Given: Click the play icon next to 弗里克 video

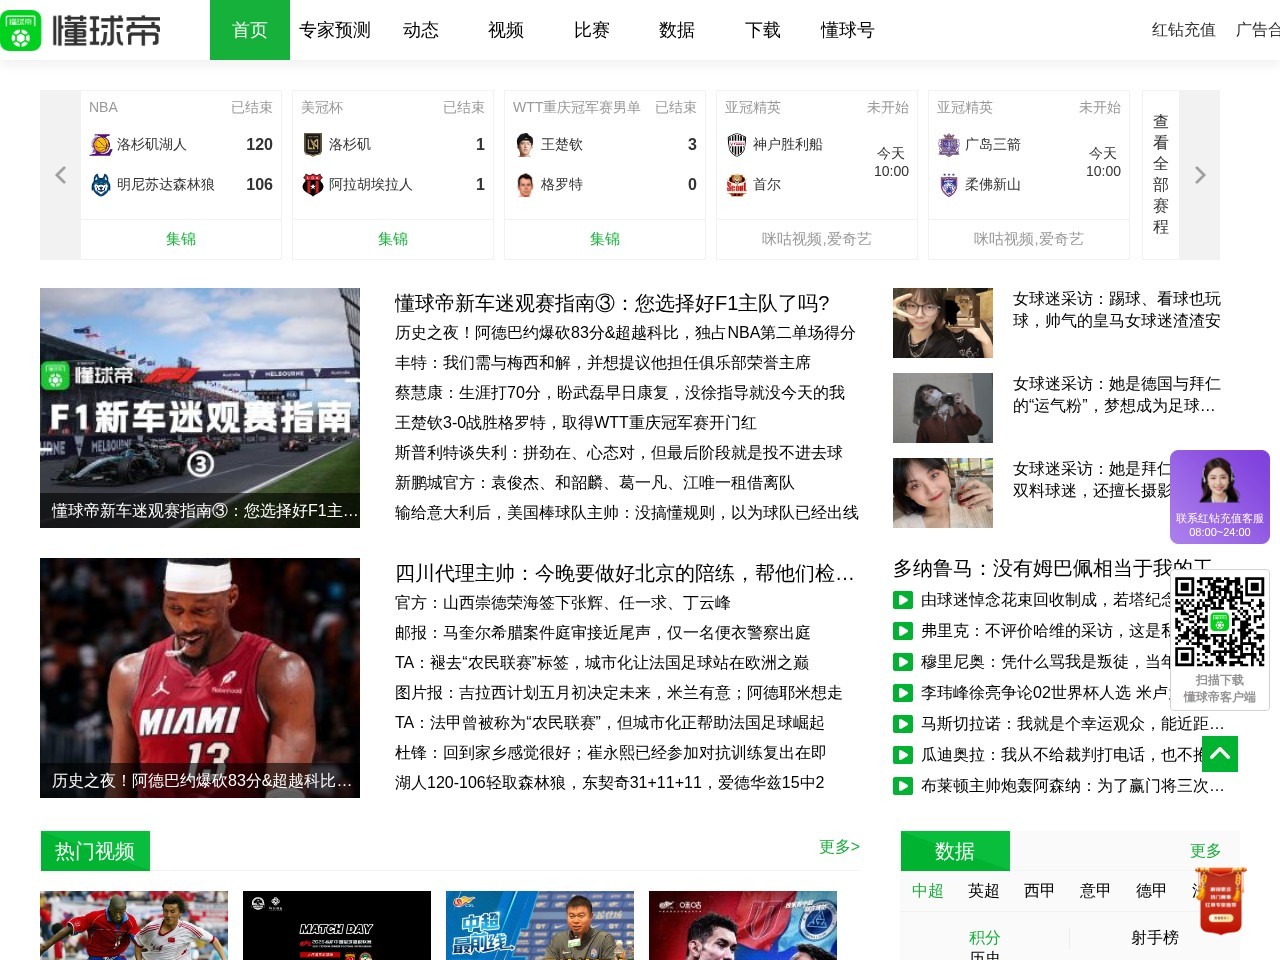Looking at the screenshot, I should pyautogui.click(x=902, y=630).
